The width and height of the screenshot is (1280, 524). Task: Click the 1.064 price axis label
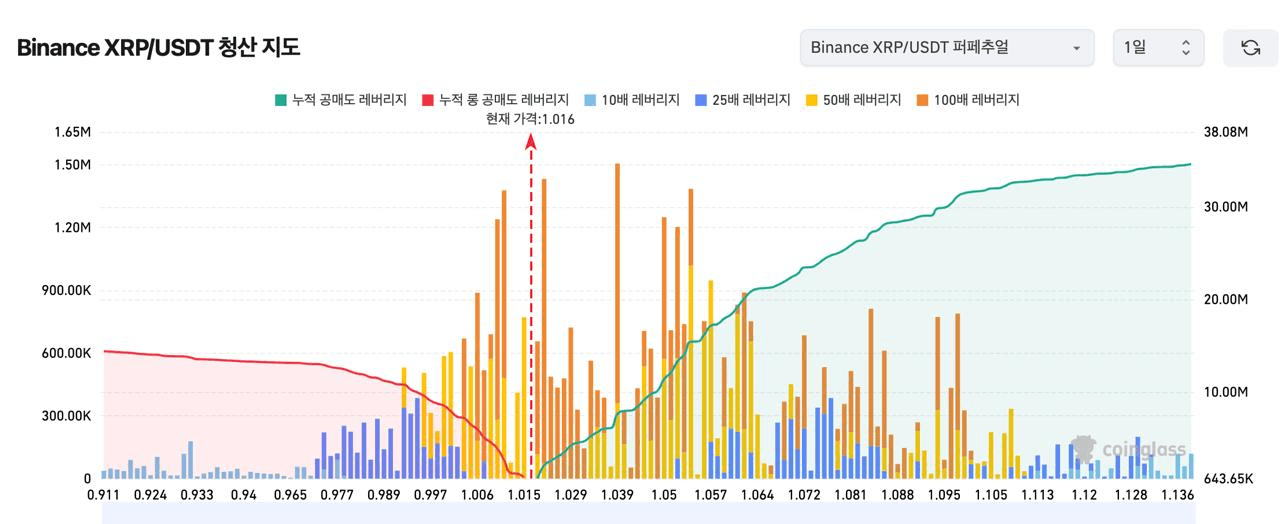pos(757,494)
